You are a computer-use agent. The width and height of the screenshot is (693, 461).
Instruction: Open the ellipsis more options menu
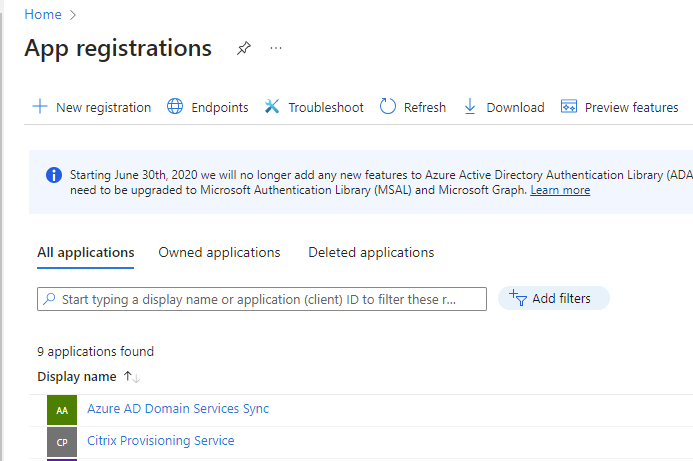[x=276, y=48]
